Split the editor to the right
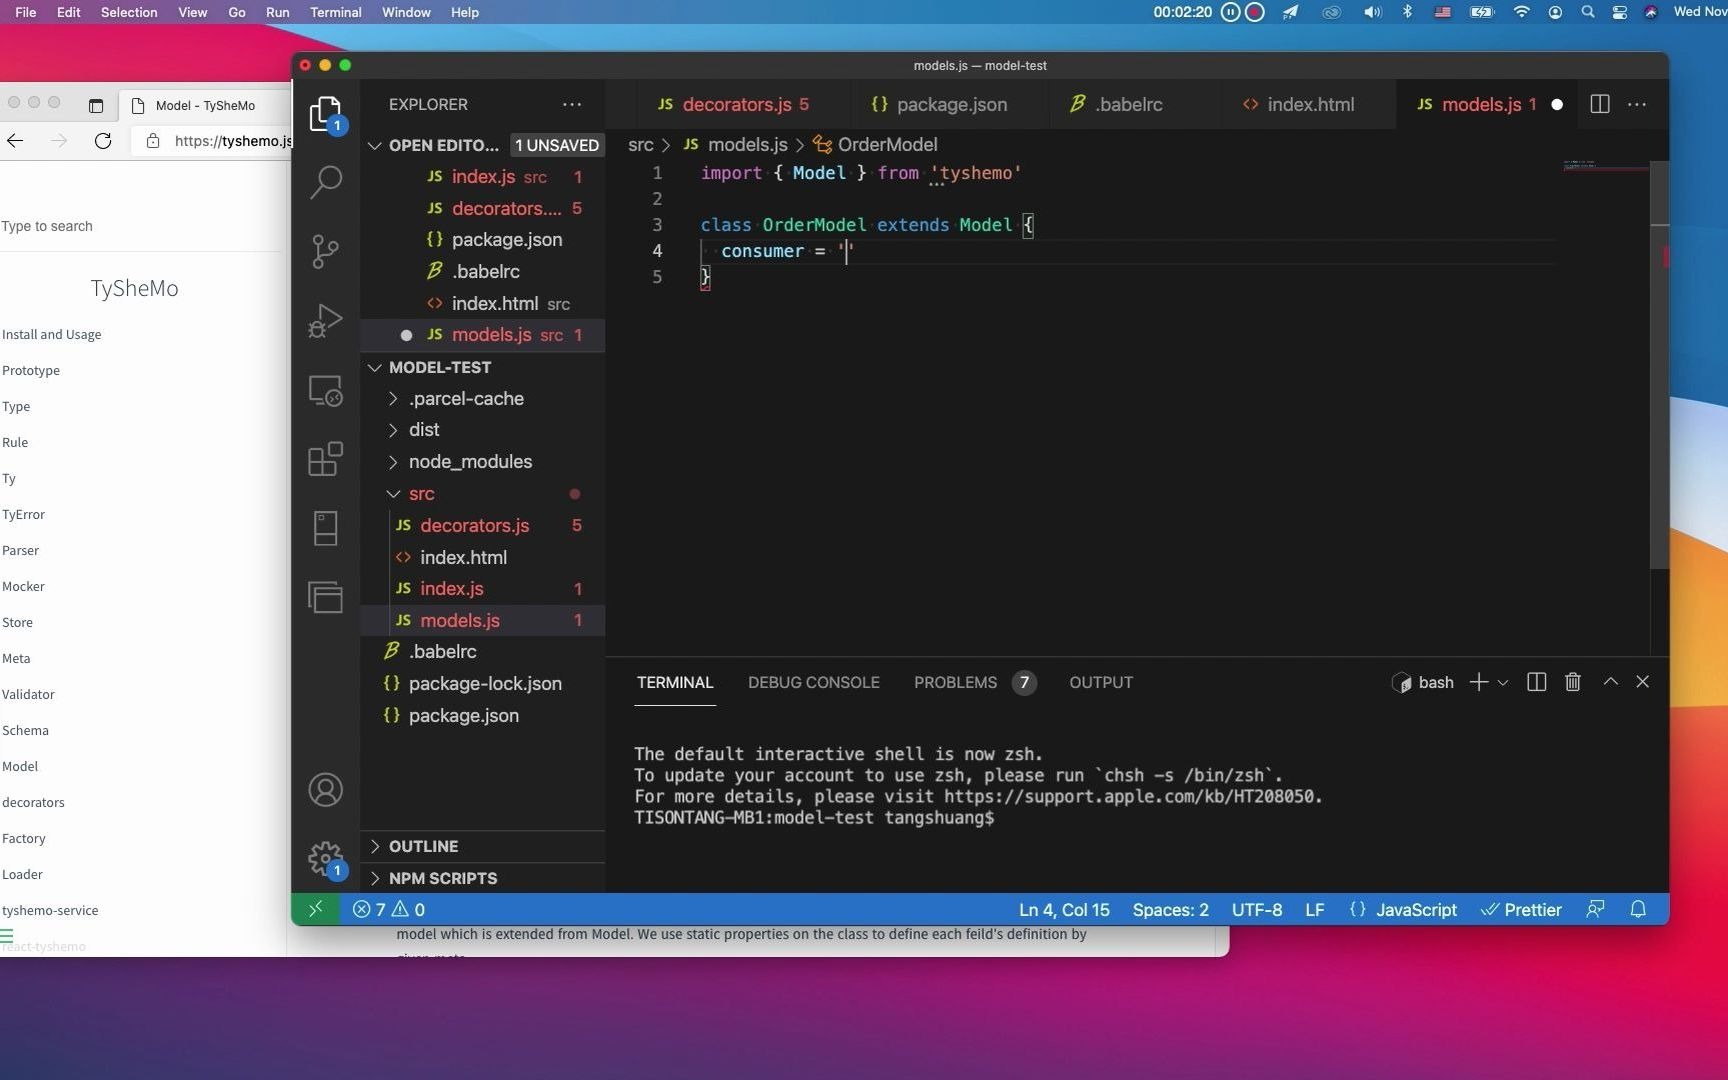This screenshot has width=1728, height=1080. tap(1600, 104)
